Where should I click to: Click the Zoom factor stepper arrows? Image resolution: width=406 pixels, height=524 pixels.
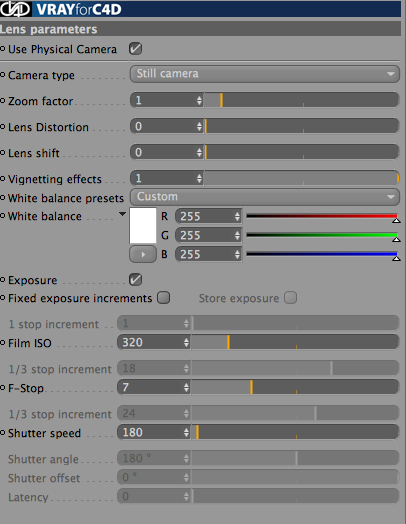pos(199,100)
